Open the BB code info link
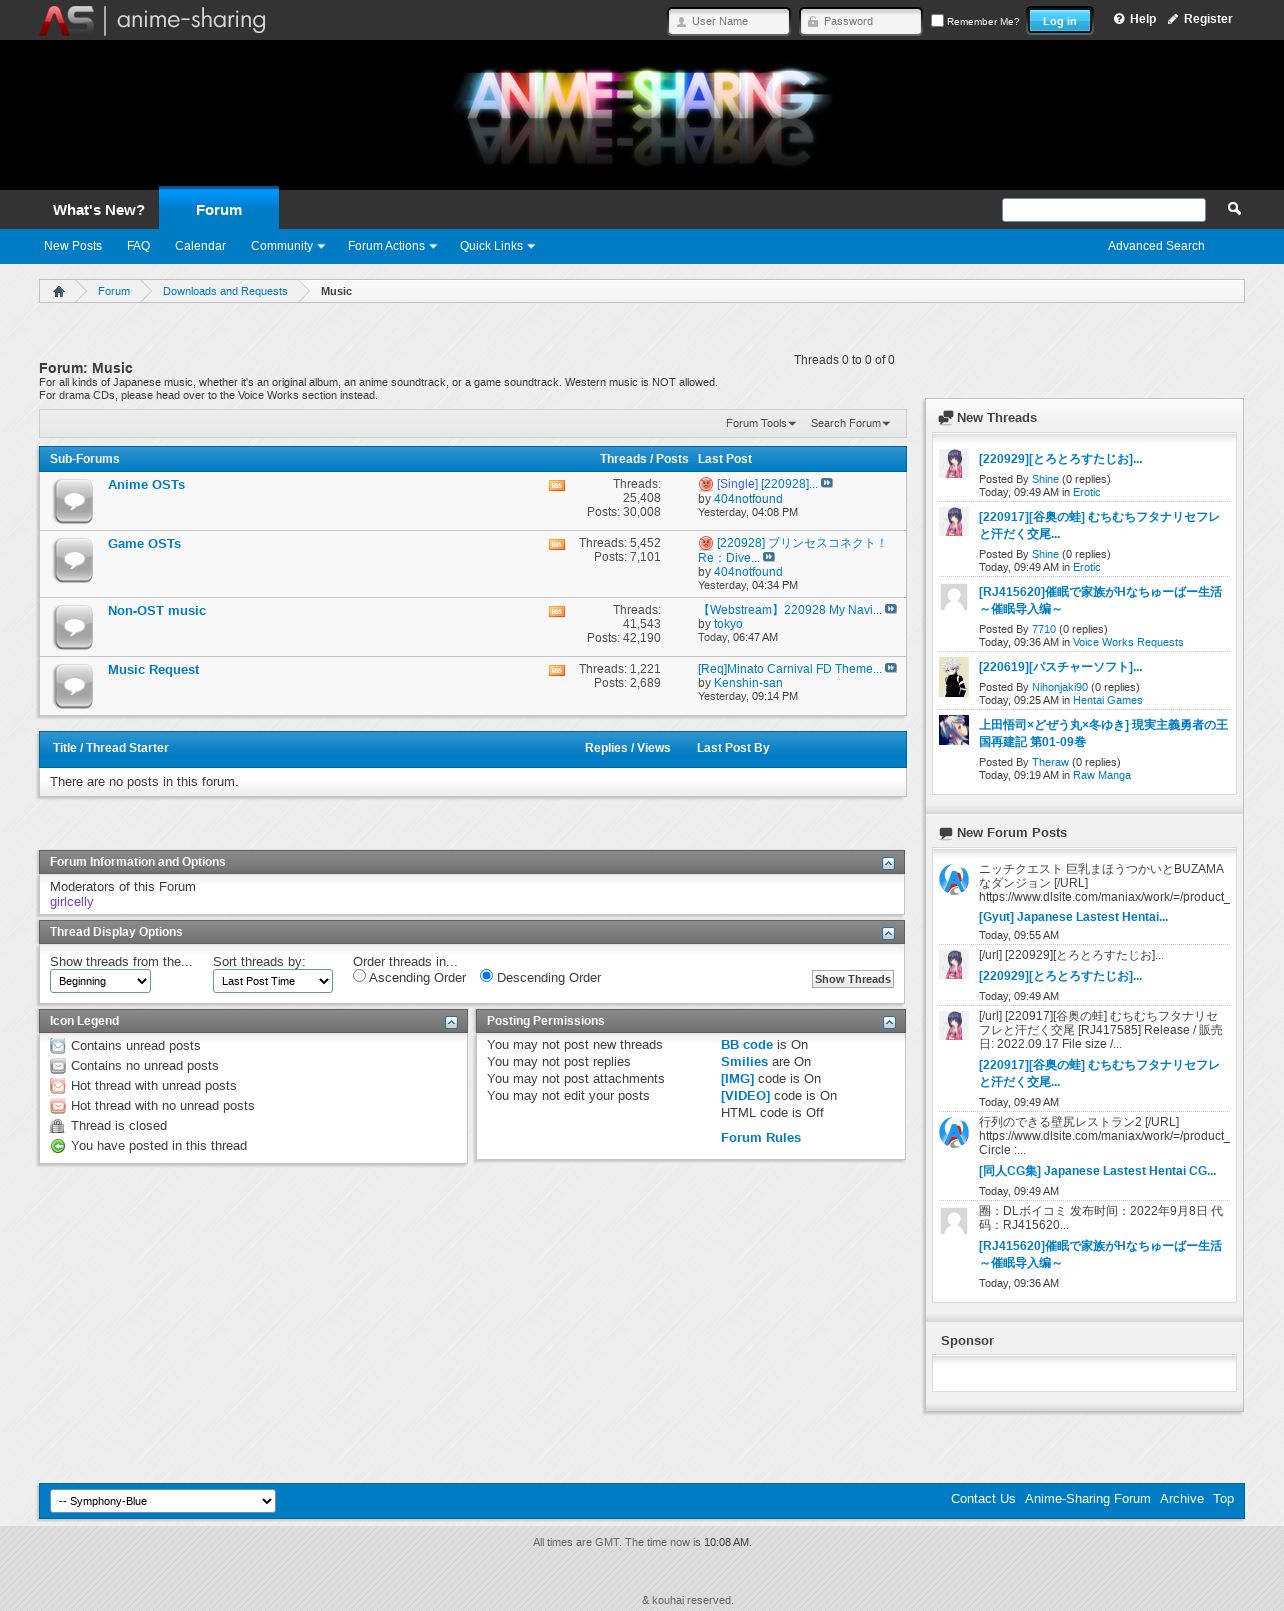Screen dimensions: 1284x1611 point(747,1045)
